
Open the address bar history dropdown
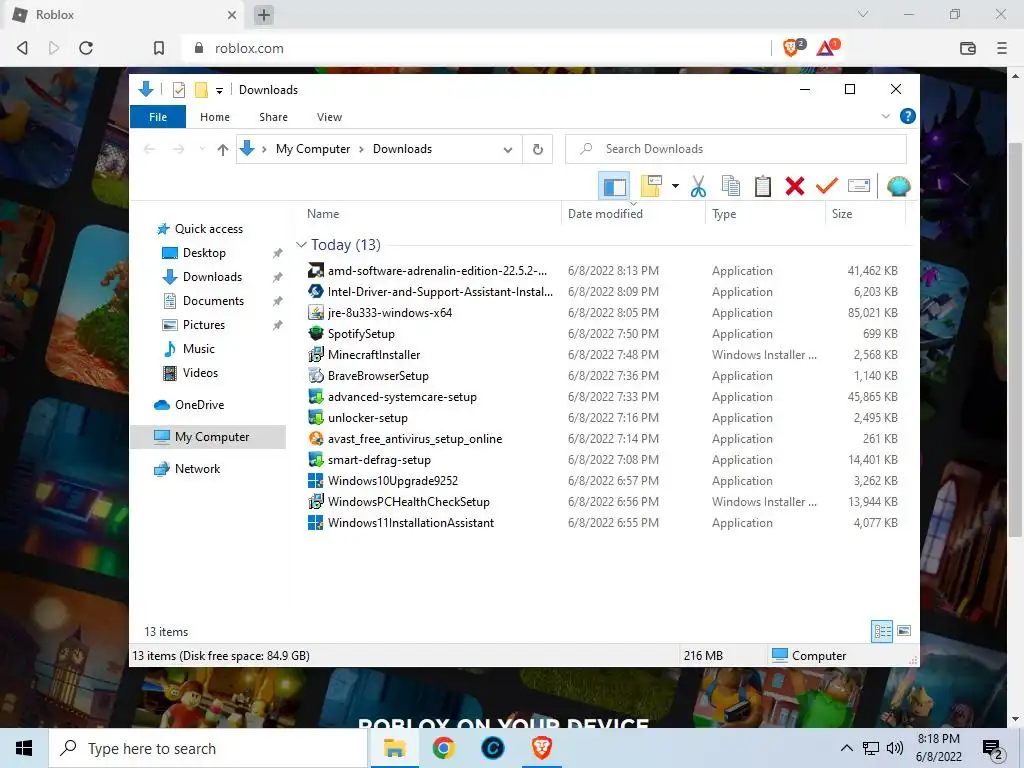point(507,150)
